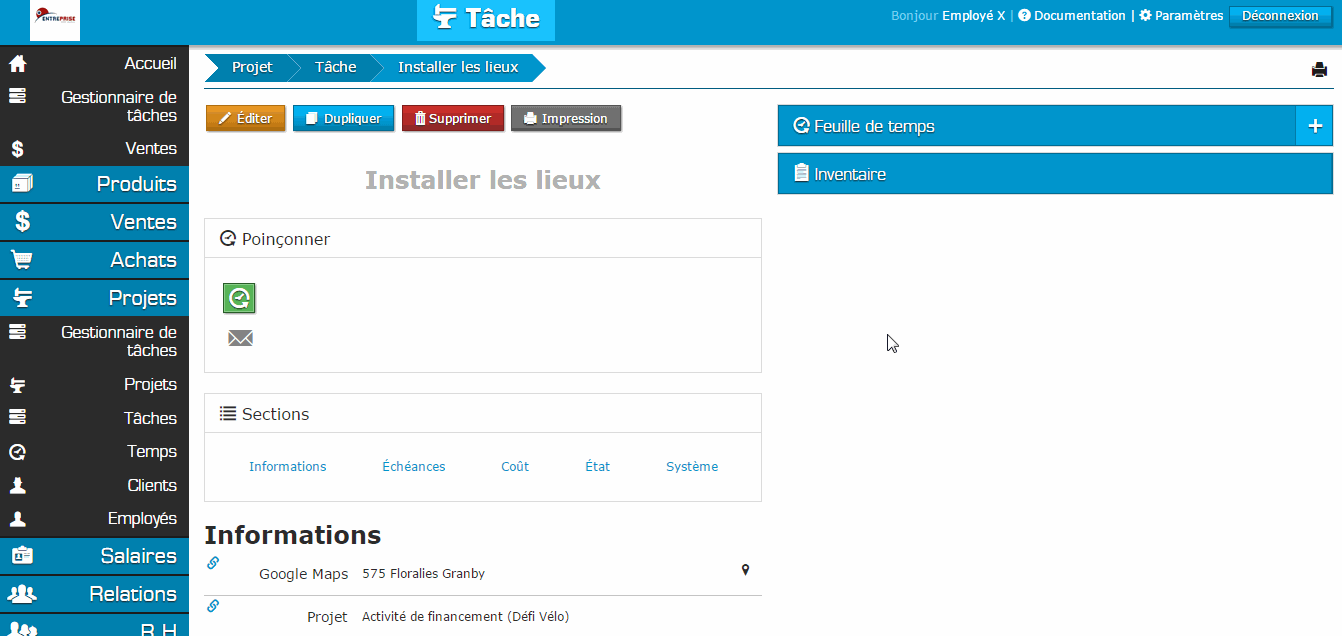Click the Temps clock icon in sidebar
This screenshot has height=636, width=1342.
point(16,451)
